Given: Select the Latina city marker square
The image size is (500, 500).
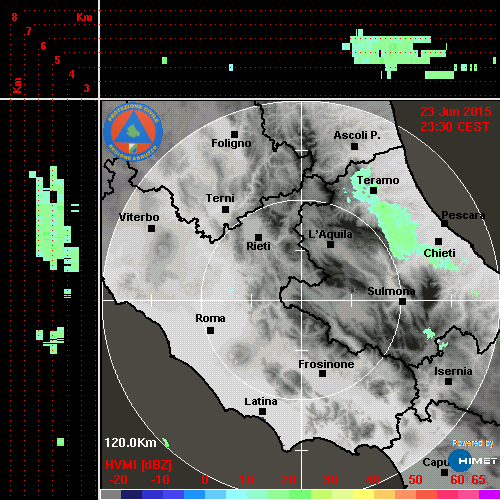Looking at the screenshot, I should tap(262, 411).
